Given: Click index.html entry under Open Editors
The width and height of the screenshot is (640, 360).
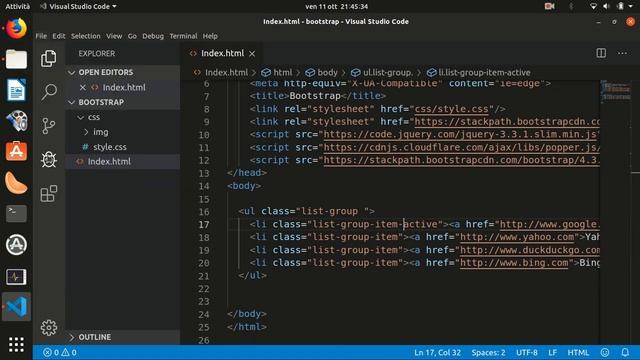Looking at the screenshot, I should (124, 87).
